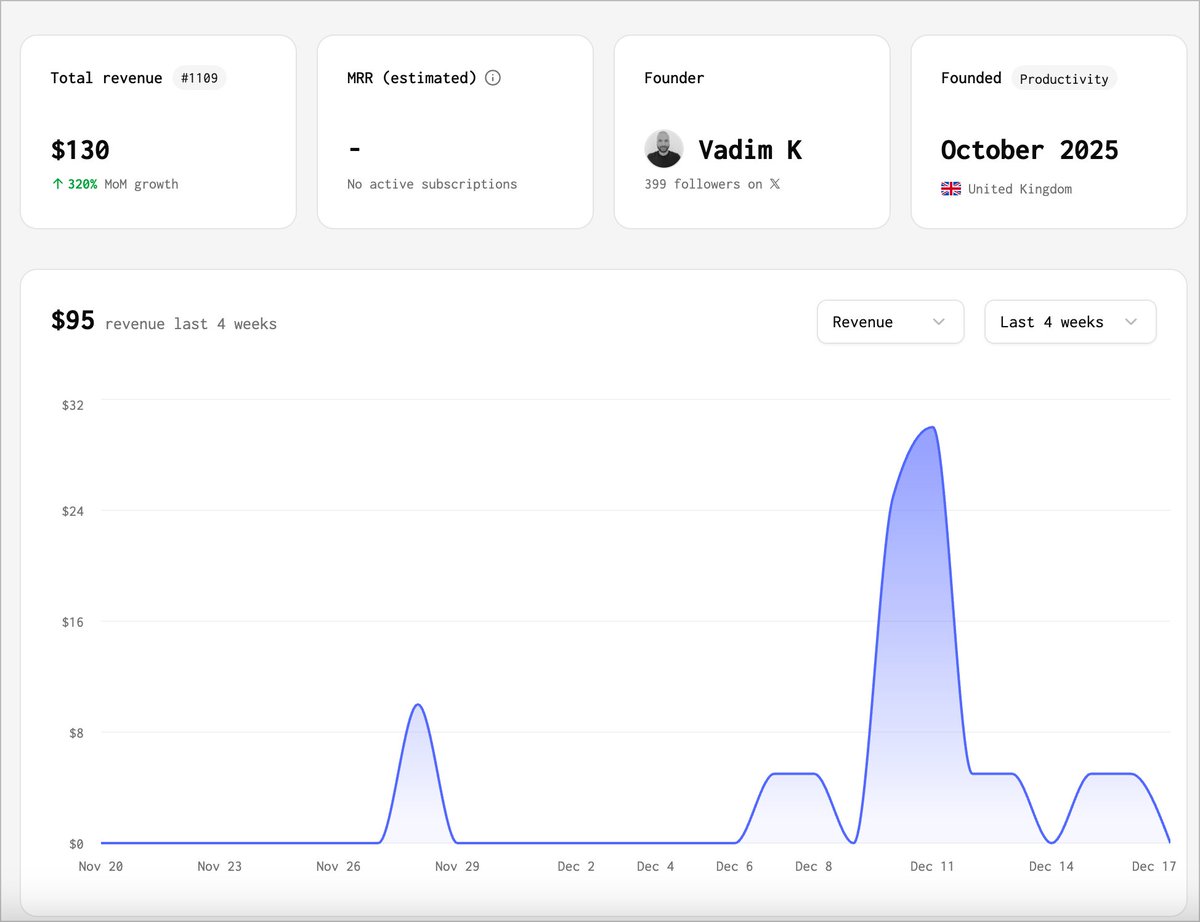Click the No active subscriptions text
The width and height of the screenshot is (1200, 922).
(432, 184)
